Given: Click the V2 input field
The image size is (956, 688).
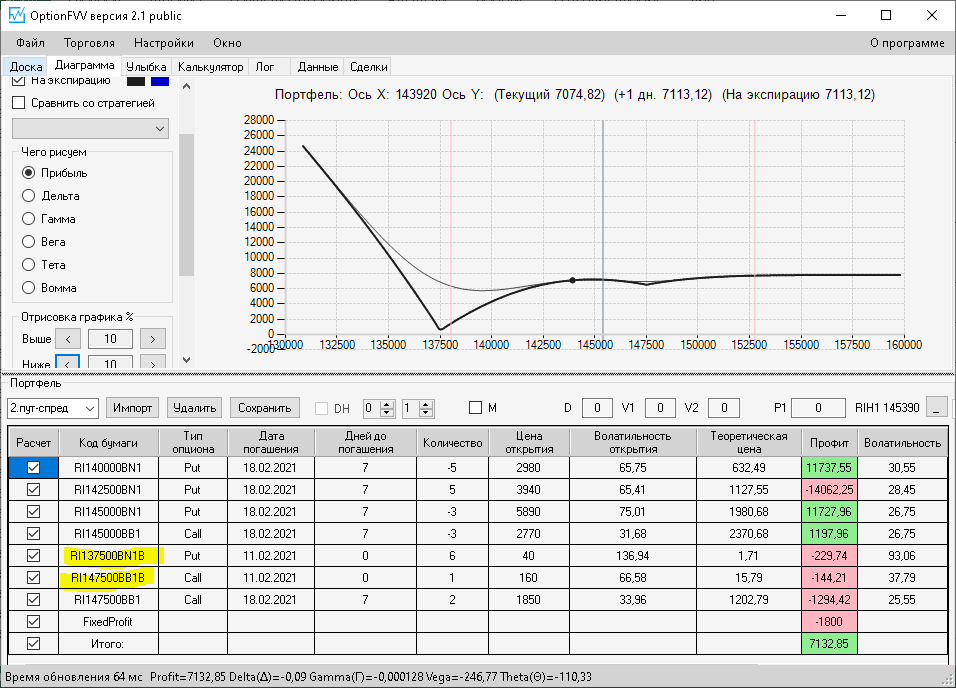Looking at the screenshot, I should click(x=724, y=407).
